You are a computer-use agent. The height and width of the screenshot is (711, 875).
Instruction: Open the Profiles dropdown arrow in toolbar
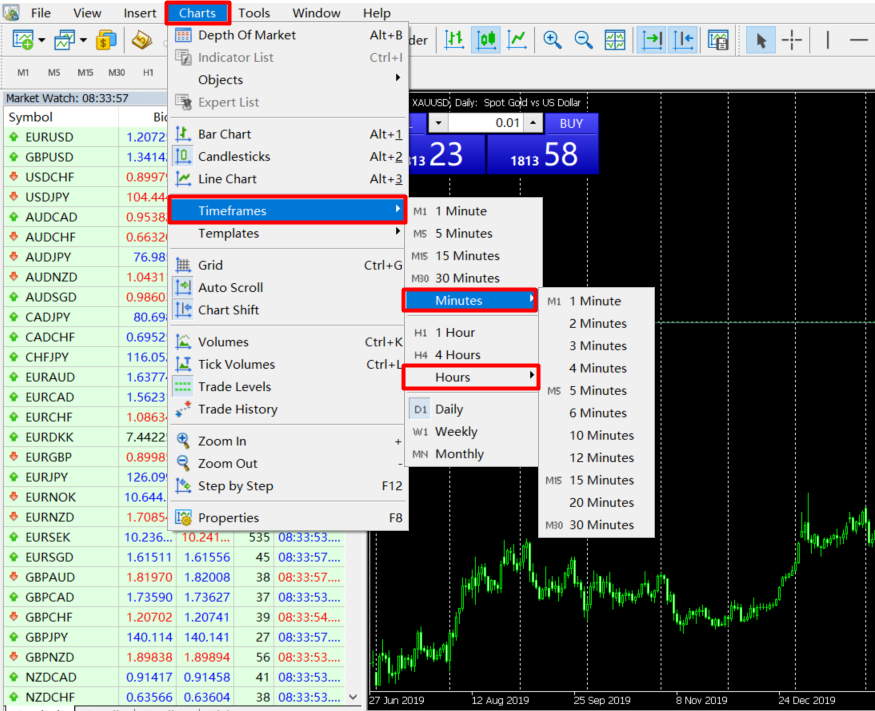click(x=84, y=41)
